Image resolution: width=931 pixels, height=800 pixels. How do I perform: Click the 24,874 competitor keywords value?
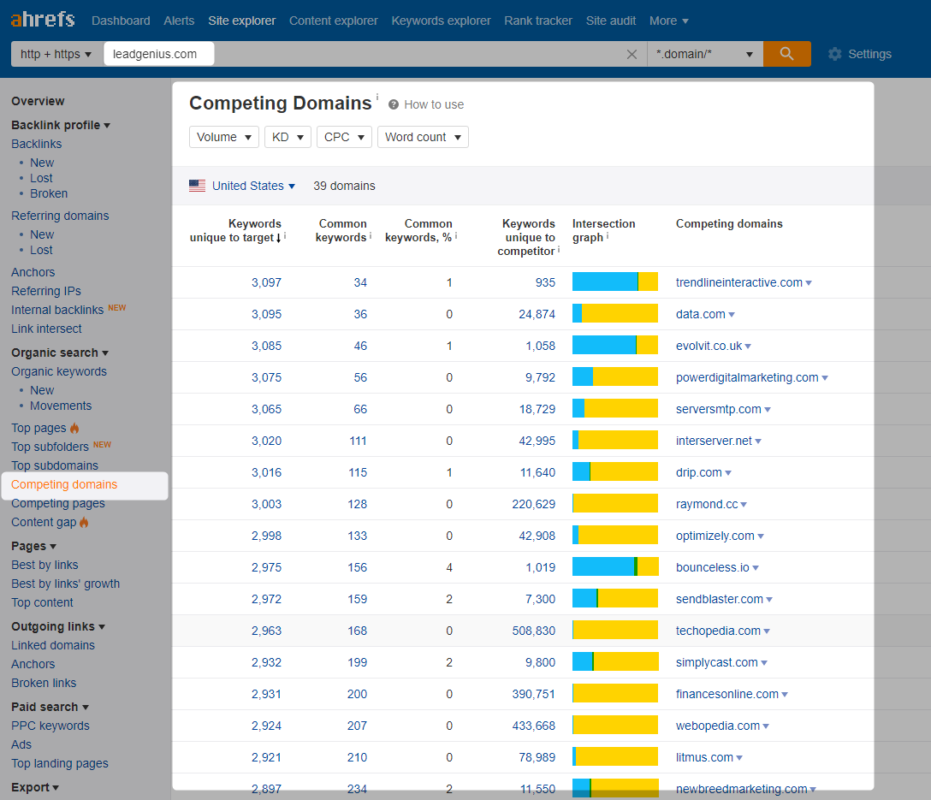537,314
